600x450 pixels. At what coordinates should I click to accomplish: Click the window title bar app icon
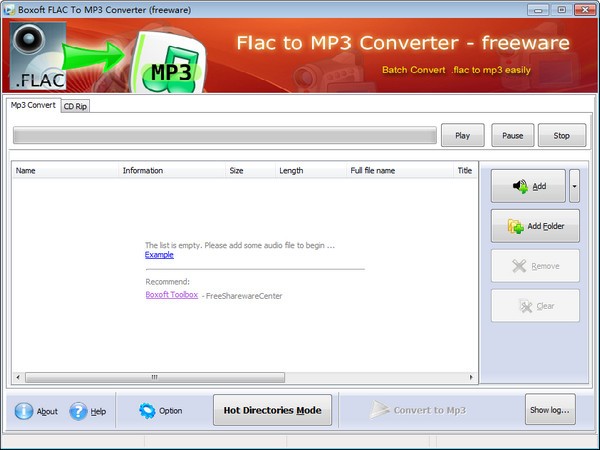click(9, 9)
